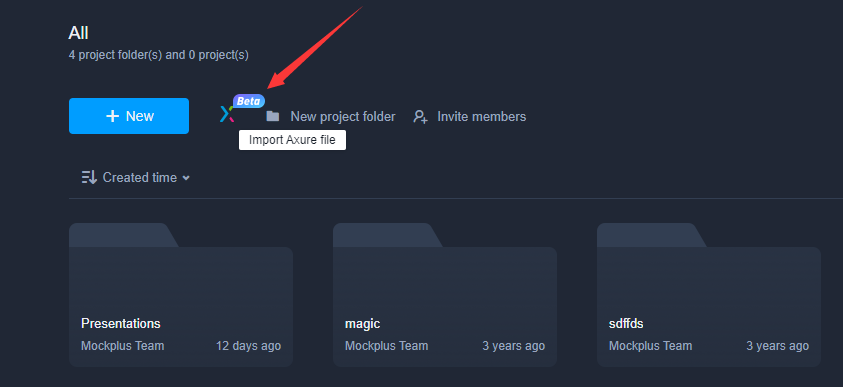Click the All heading
This screenshot has width=843, height=387.
[x=78, y=33]
